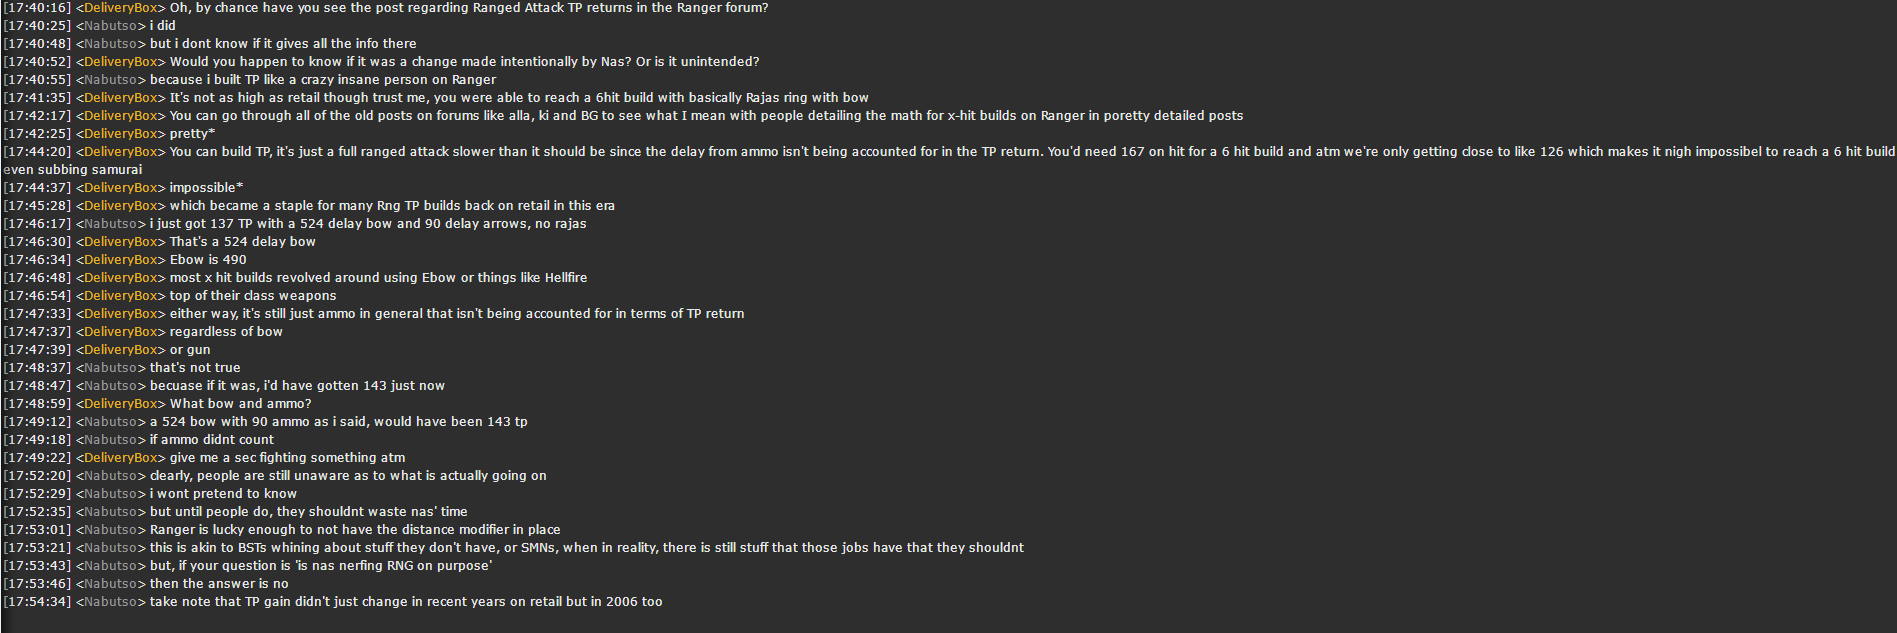
Task: Click the 'What bow and ammo?' question
Action: (240, 404)
